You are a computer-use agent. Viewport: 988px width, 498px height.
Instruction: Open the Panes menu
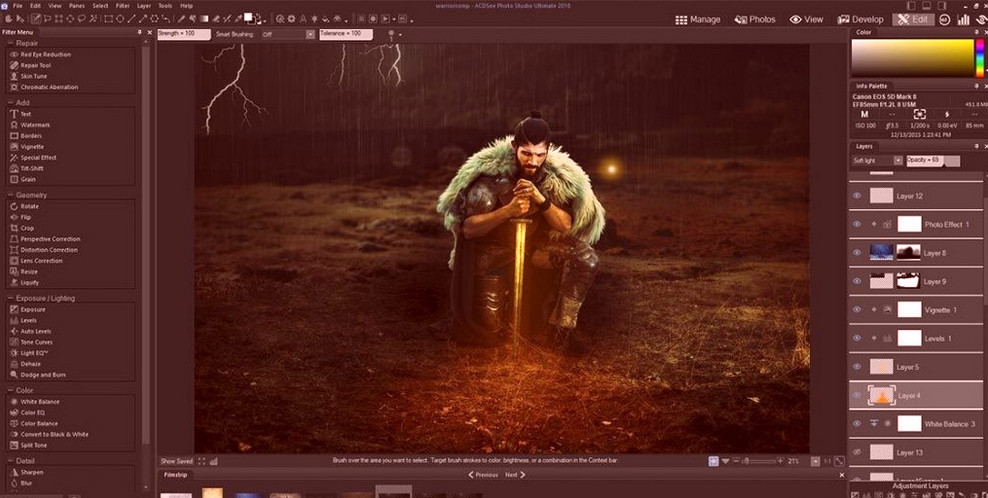pos(77,6)
